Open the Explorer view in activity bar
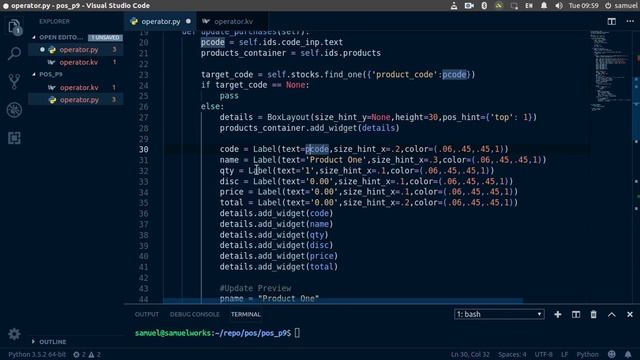Screen dimensions: 640x360 point(14,27)
